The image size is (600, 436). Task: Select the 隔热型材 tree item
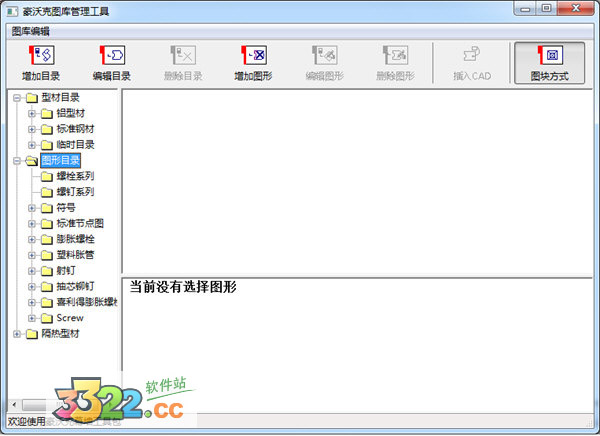pos(60,333)
